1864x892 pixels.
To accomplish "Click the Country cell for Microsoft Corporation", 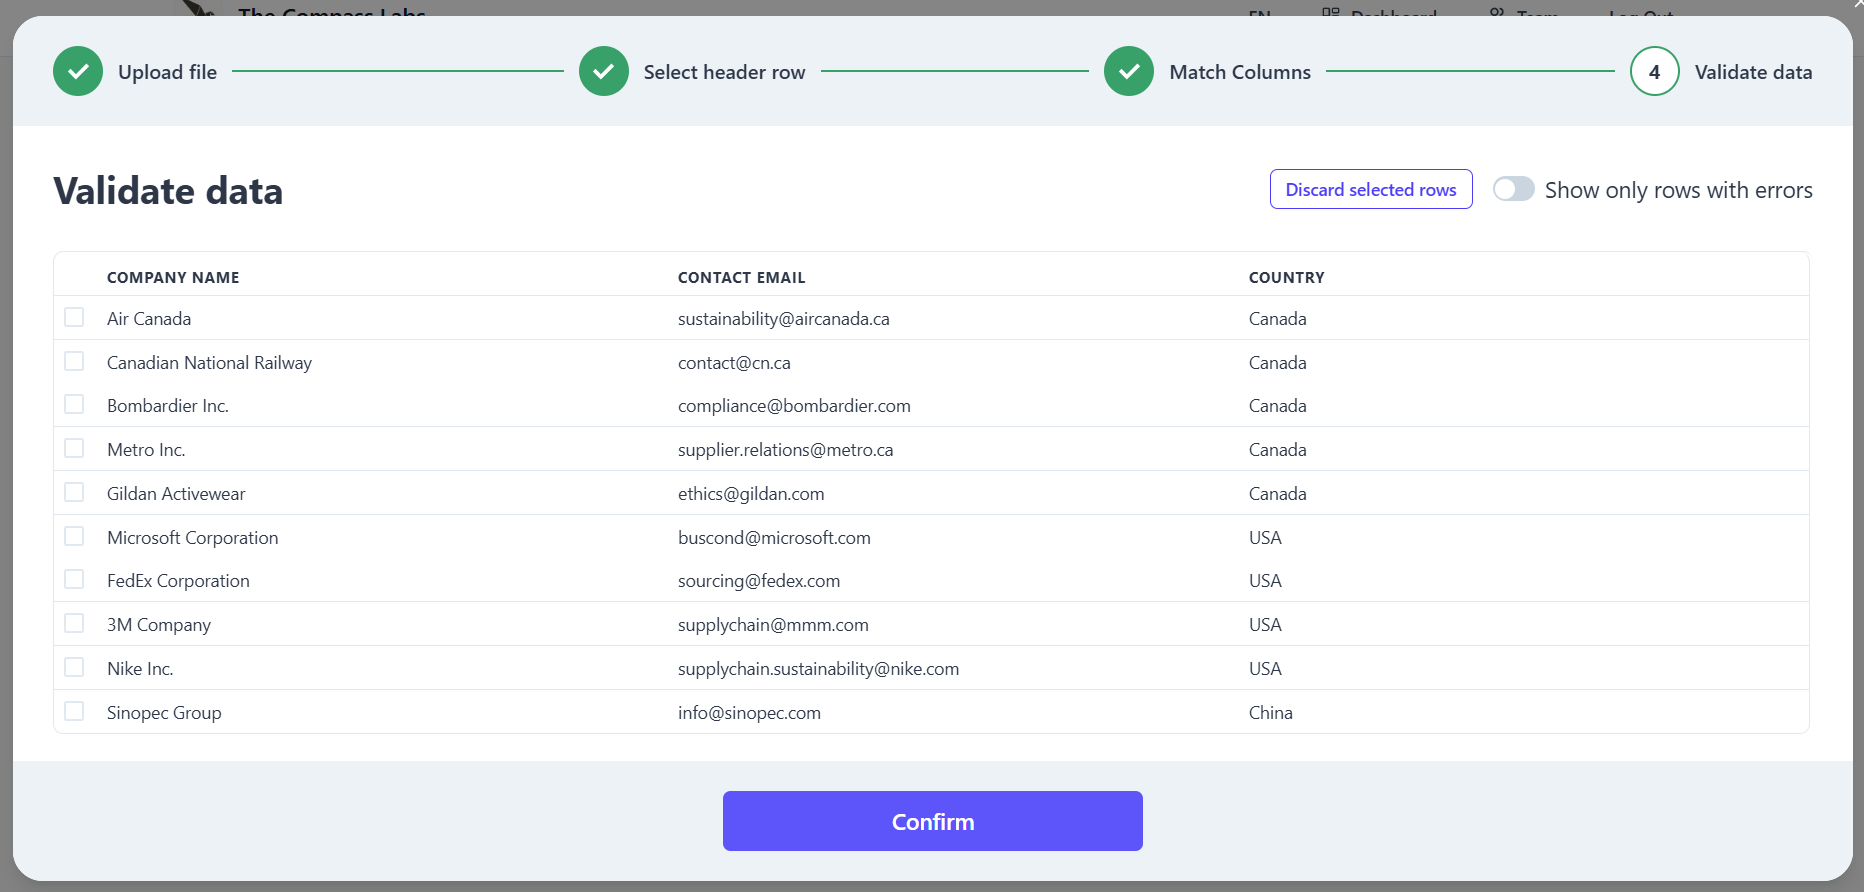I will click(x=1265, y=538).
